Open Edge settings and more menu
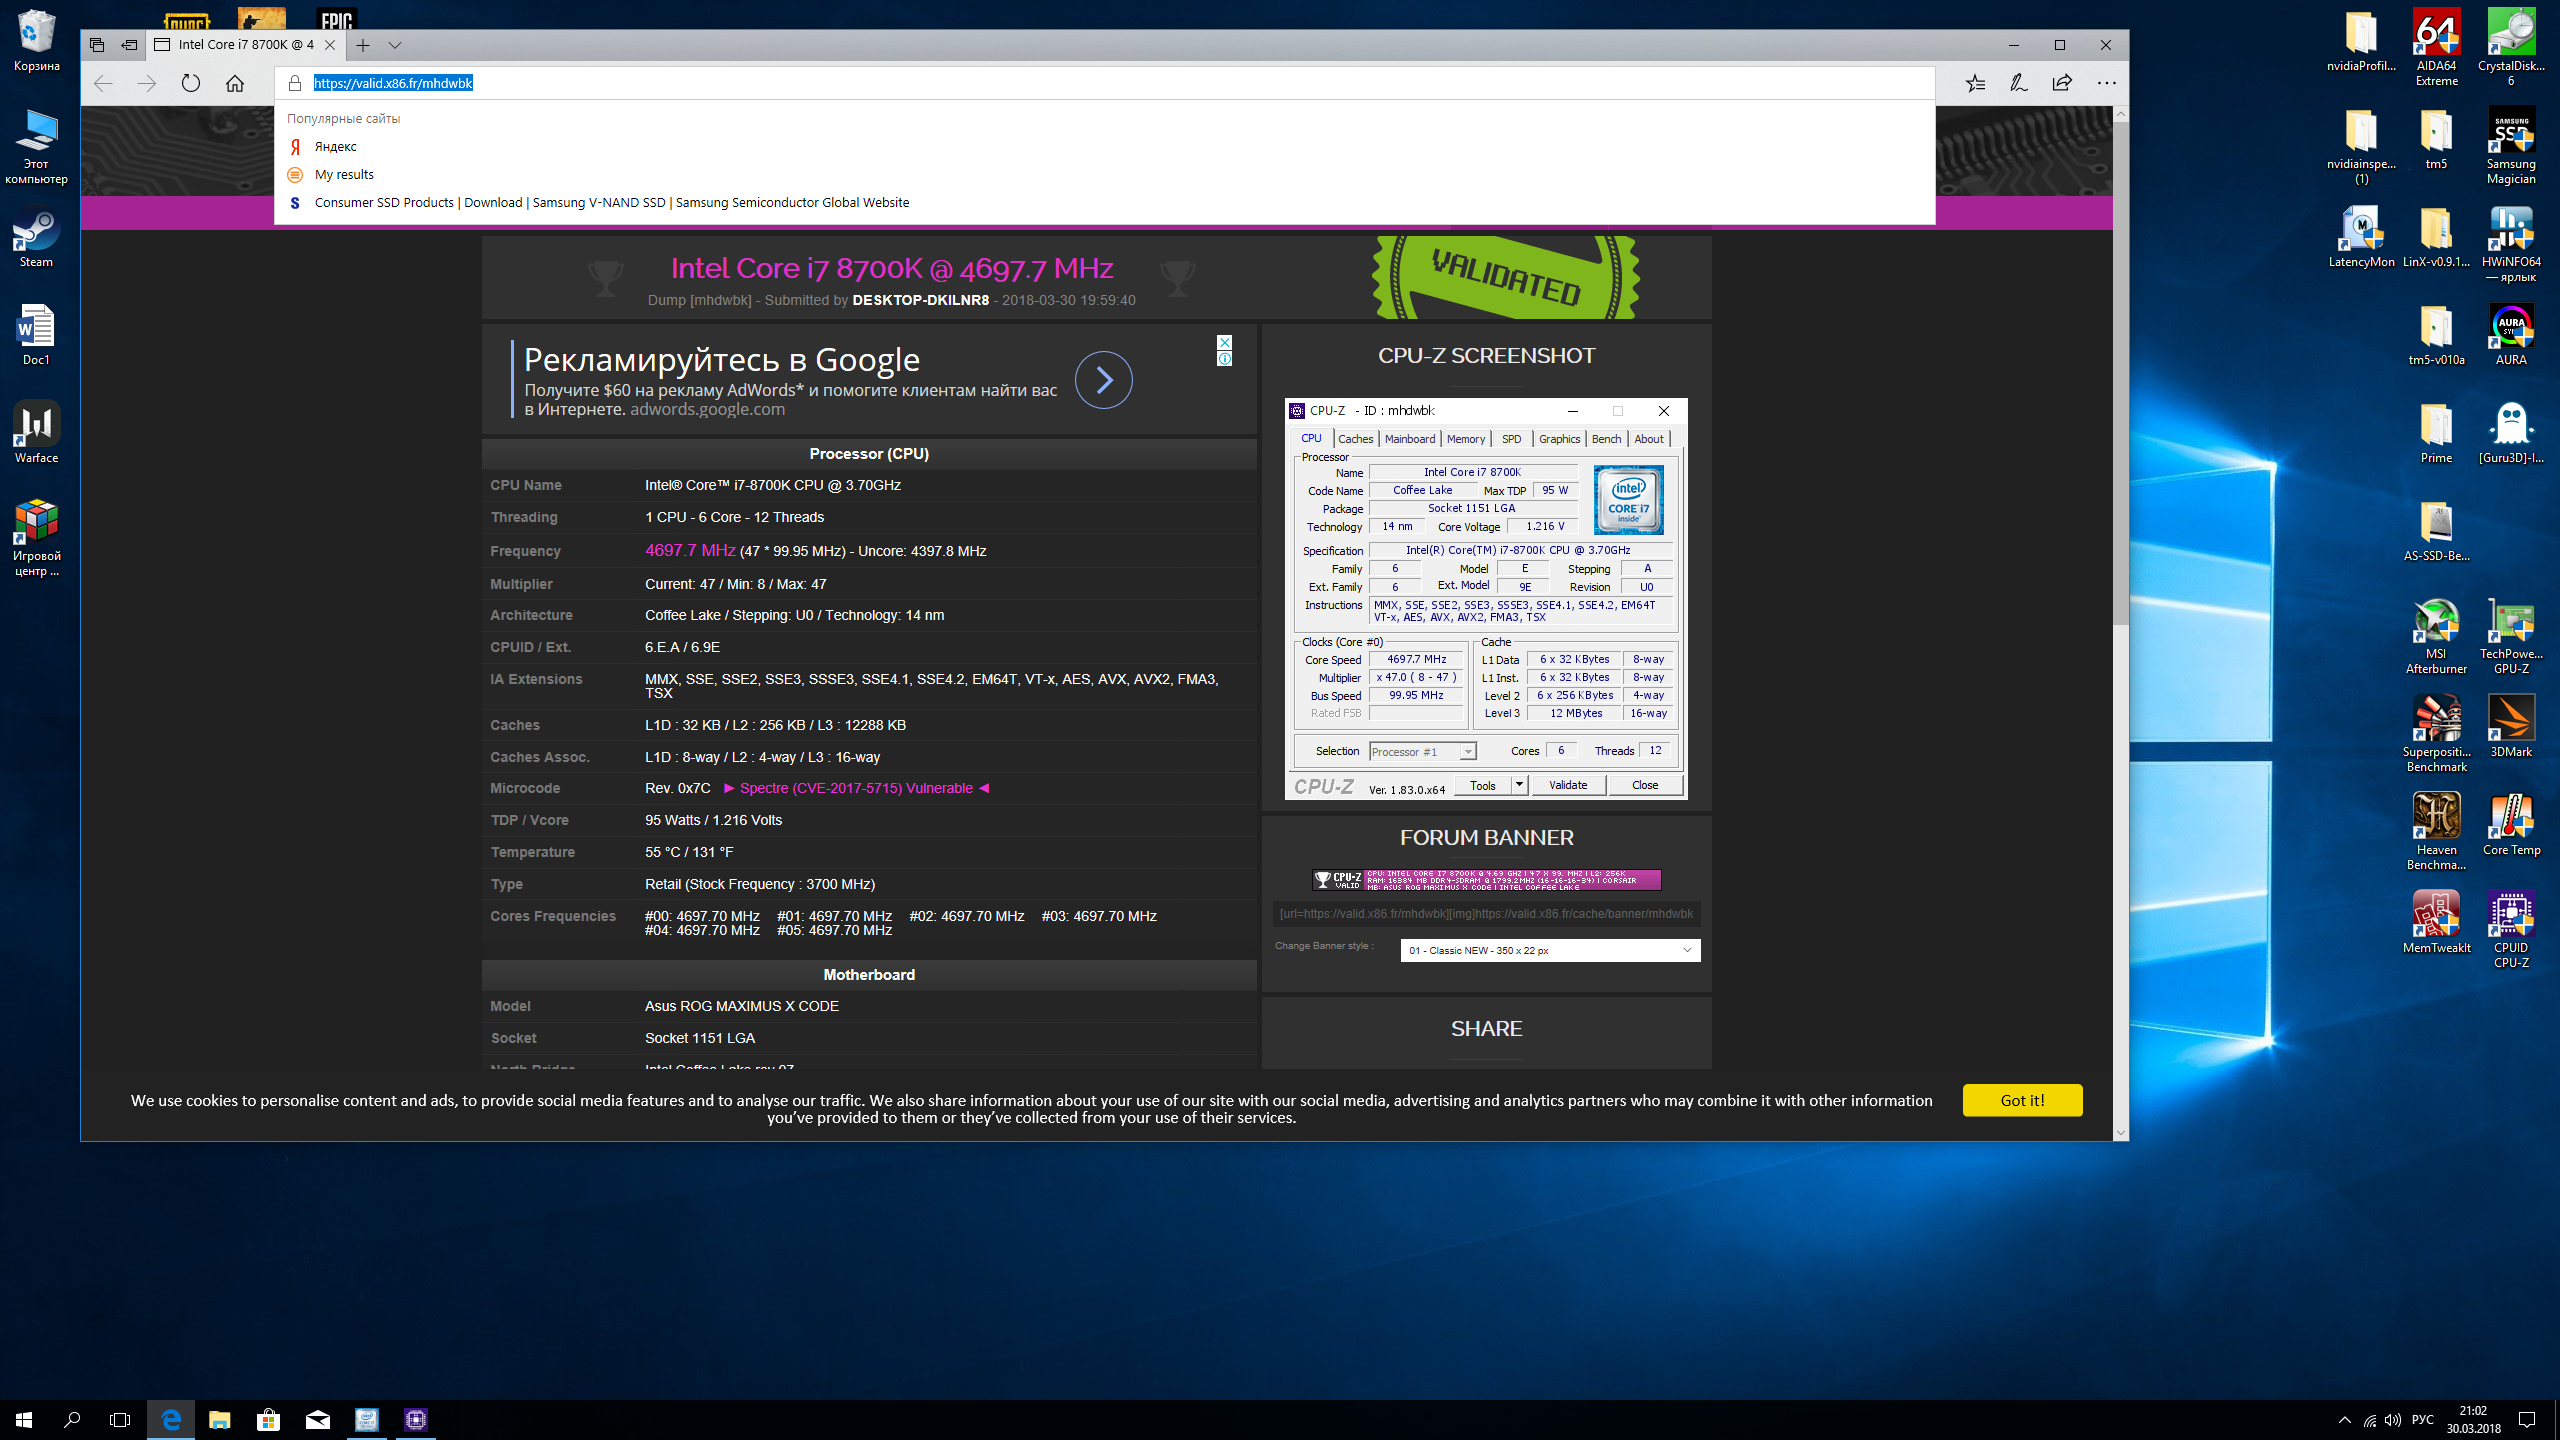Image resolution: width=2560 pixels, height=1440 pixels. (2106, 83)
